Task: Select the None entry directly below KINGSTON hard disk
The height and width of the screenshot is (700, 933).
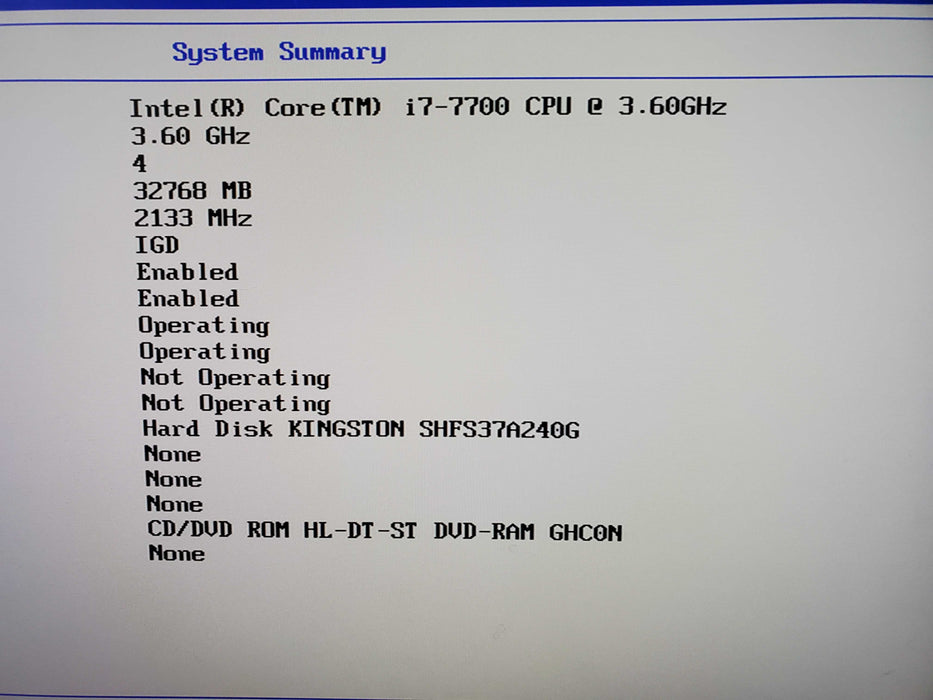Action: pos(173,454)
